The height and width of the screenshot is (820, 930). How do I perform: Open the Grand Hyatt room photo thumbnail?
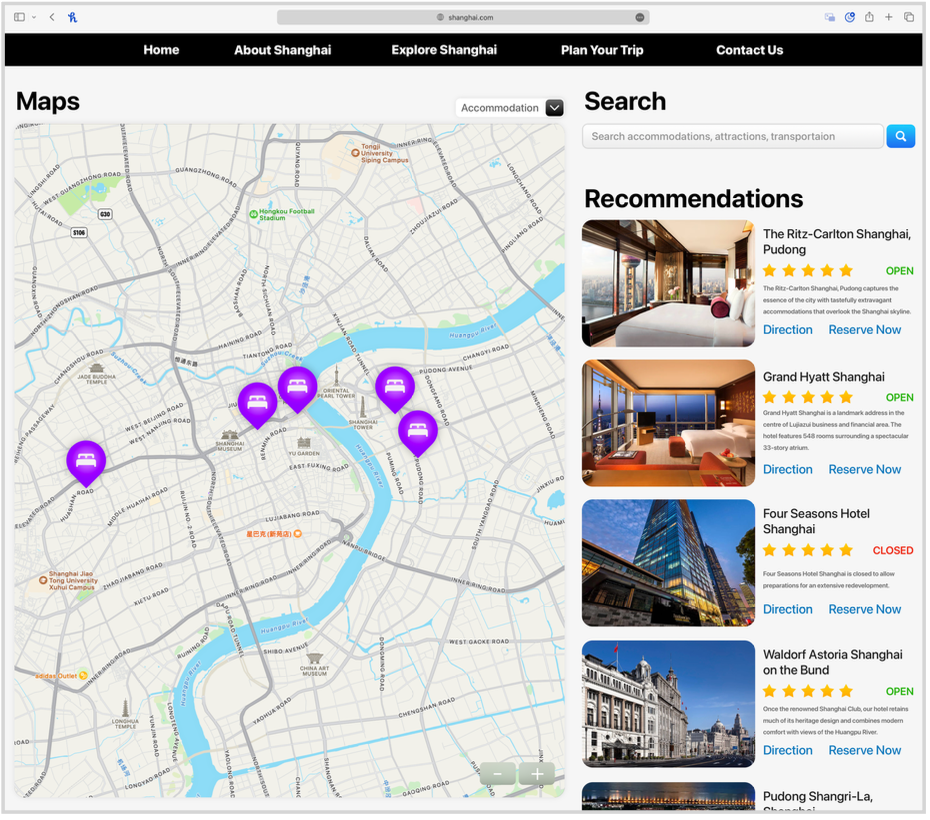tap(670, 424)
